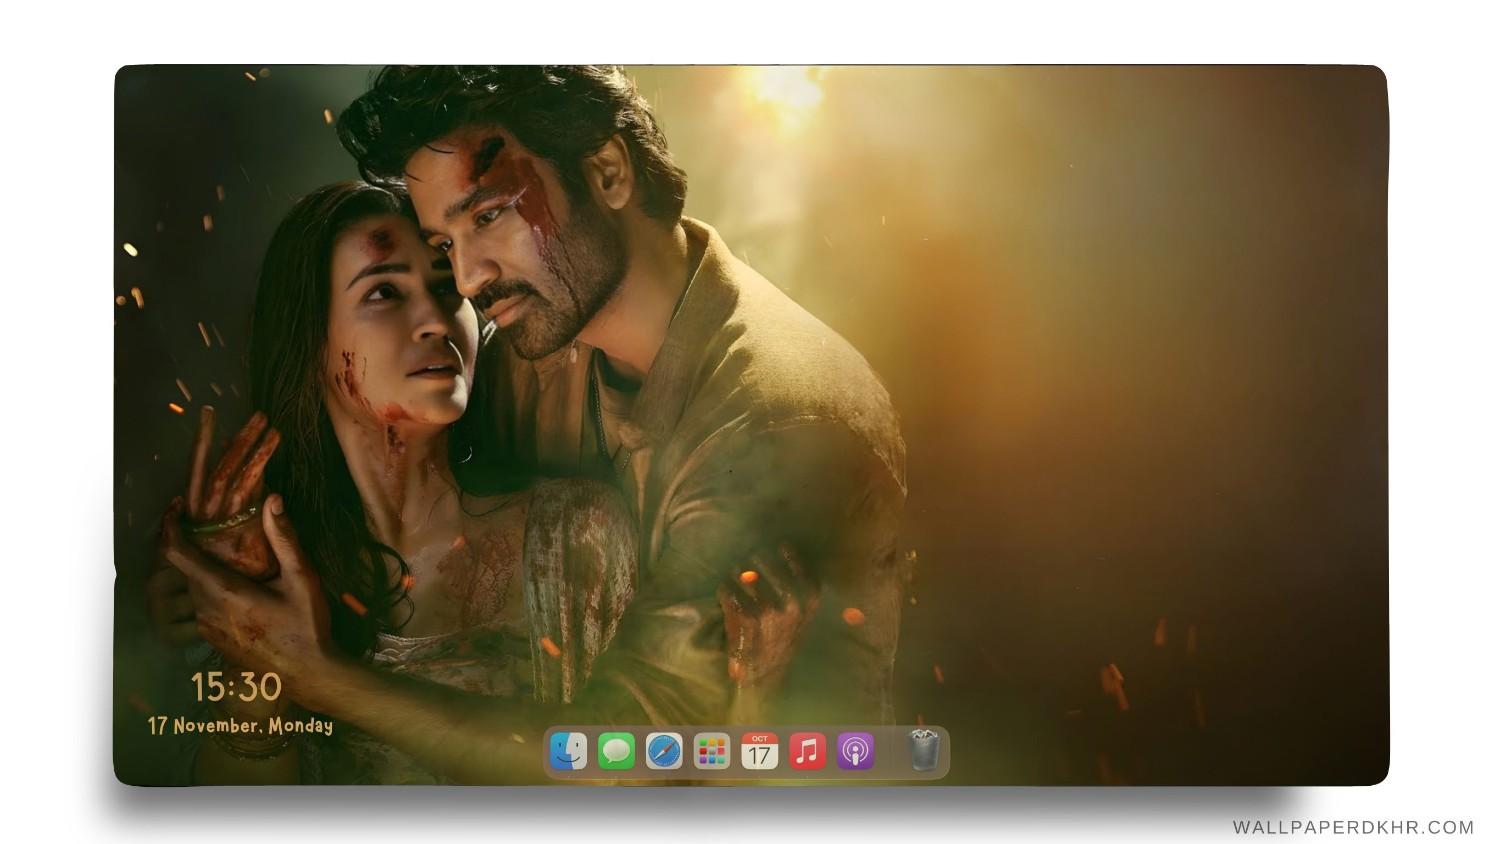1500x844 pixels.
Task: Click the smiling Finder face icon
Action: pyautogui.click(x=566, y=752)
